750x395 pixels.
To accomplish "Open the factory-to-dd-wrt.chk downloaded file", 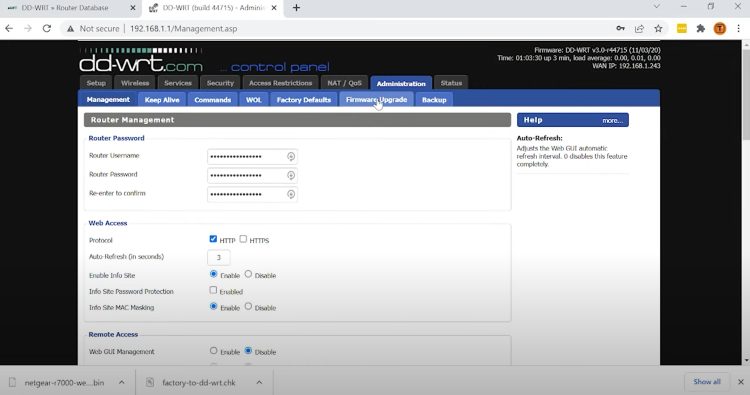I will pyautogui.click(x=199, y=383).
